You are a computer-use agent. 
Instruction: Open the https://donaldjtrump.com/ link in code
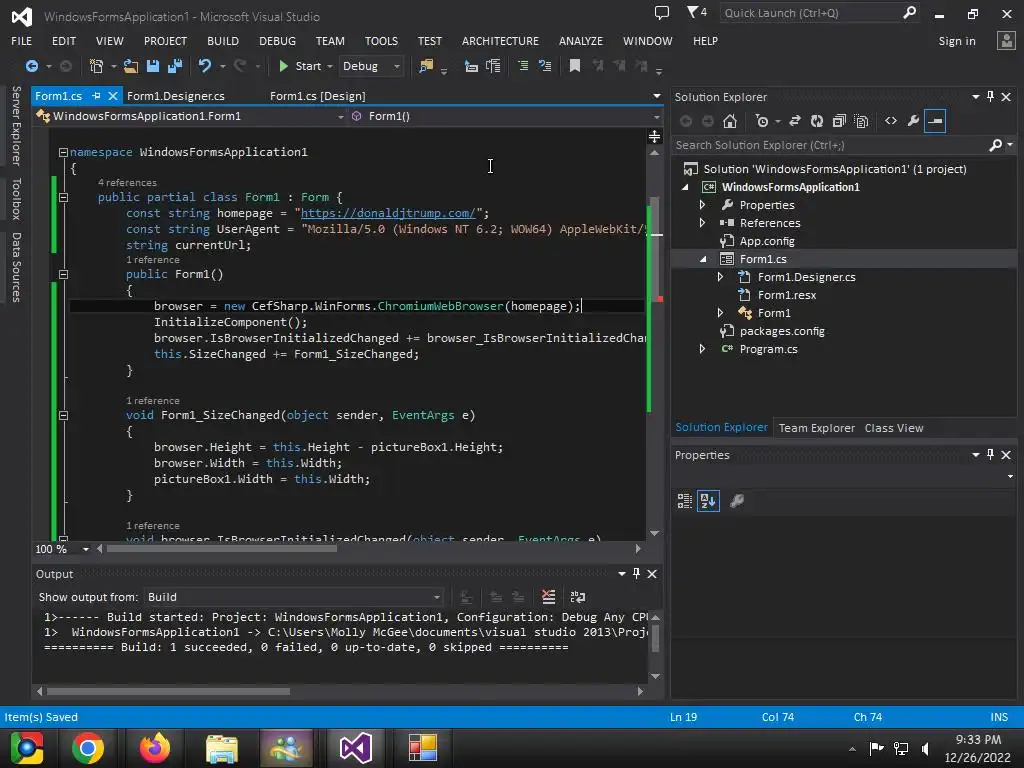(388, 213)
